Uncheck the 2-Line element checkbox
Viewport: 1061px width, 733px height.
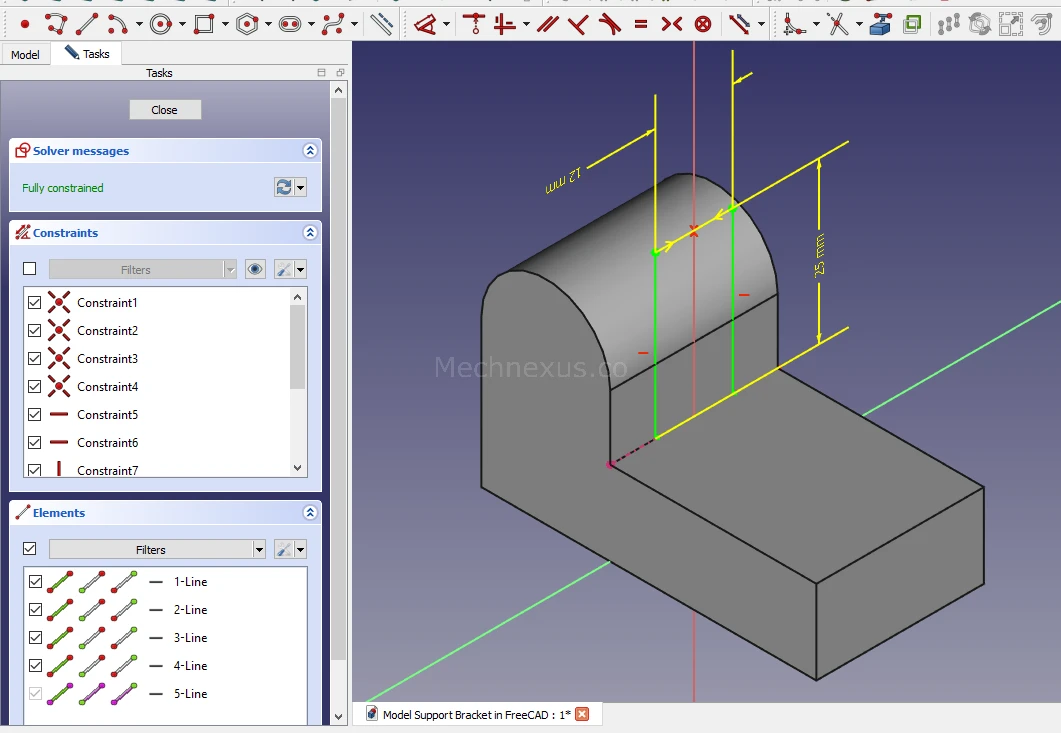36,609
